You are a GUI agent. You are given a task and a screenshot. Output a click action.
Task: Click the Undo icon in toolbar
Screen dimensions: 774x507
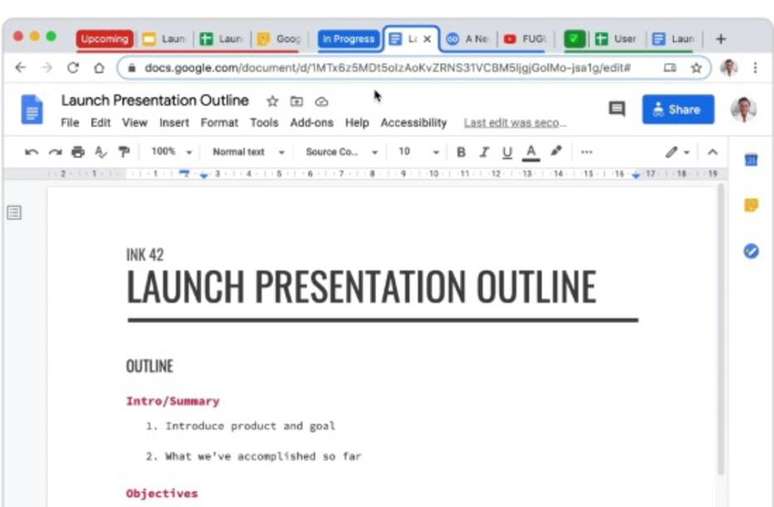tap(31, 152)
